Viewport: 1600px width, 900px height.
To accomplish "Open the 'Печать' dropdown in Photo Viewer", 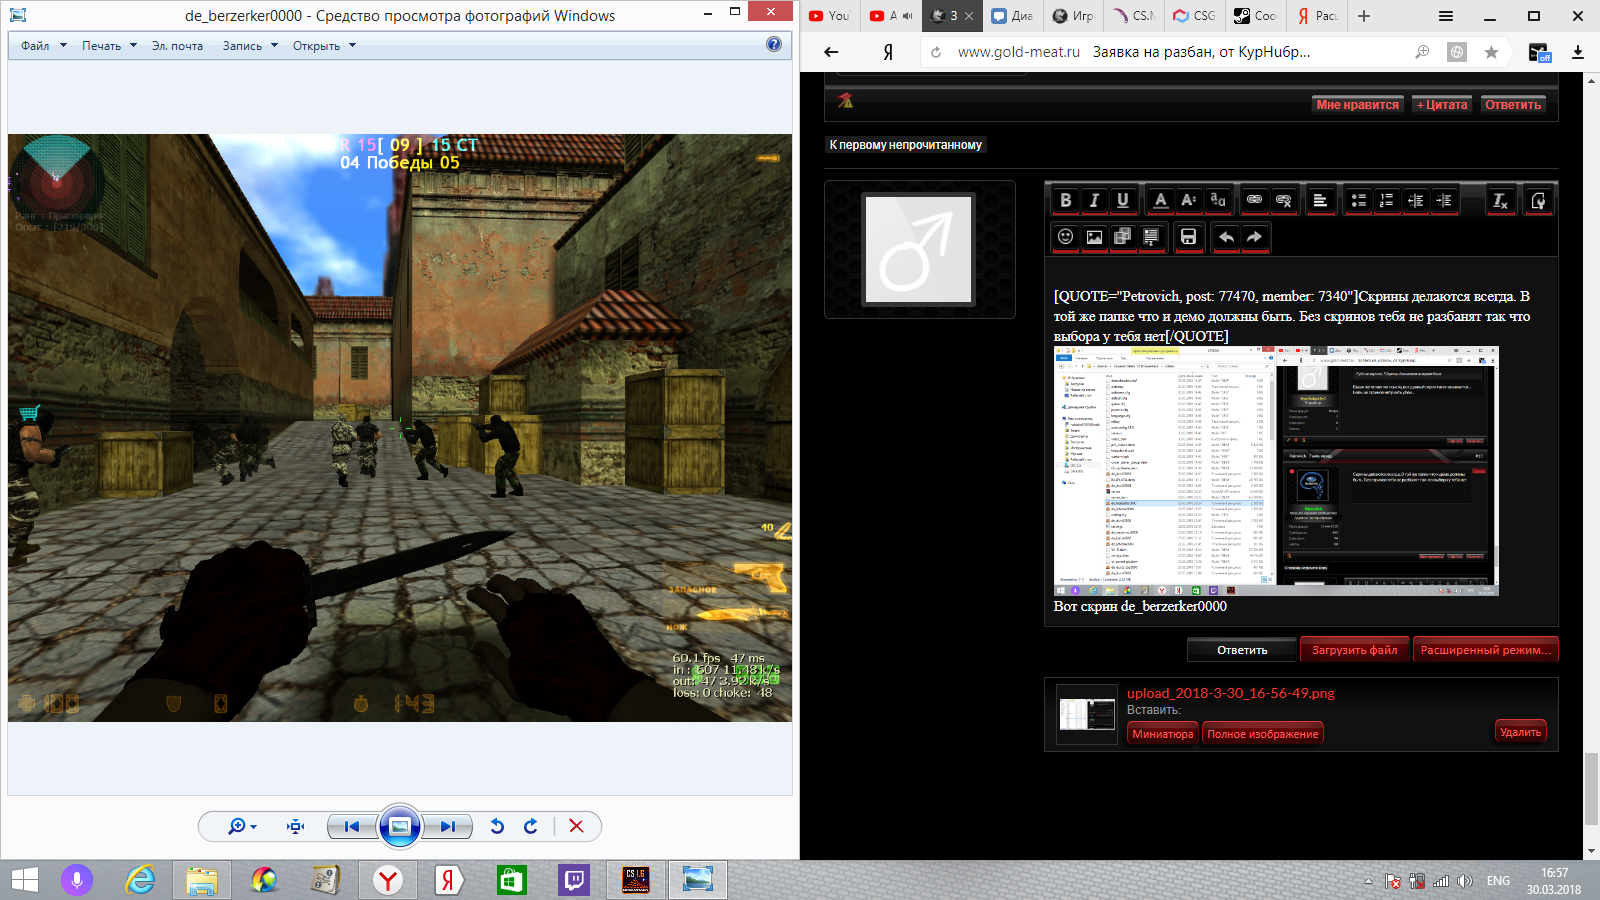I will [109, 46].
